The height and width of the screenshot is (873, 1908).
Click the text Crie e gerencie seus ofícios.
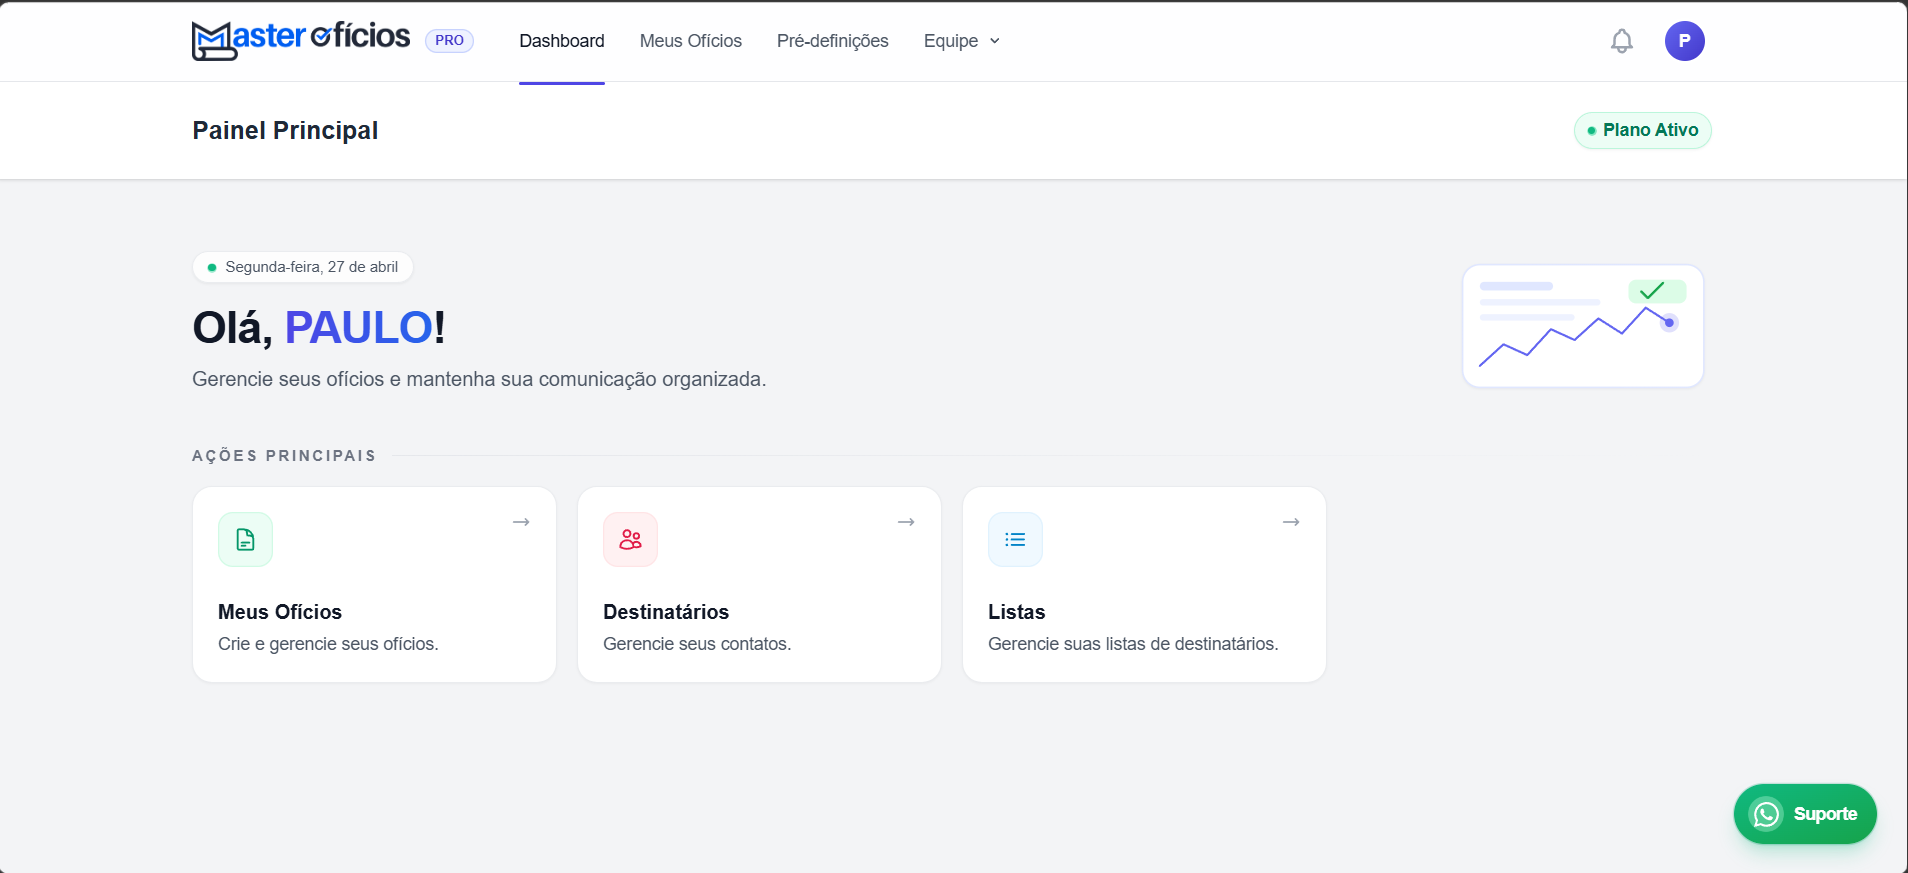[328, 644]
